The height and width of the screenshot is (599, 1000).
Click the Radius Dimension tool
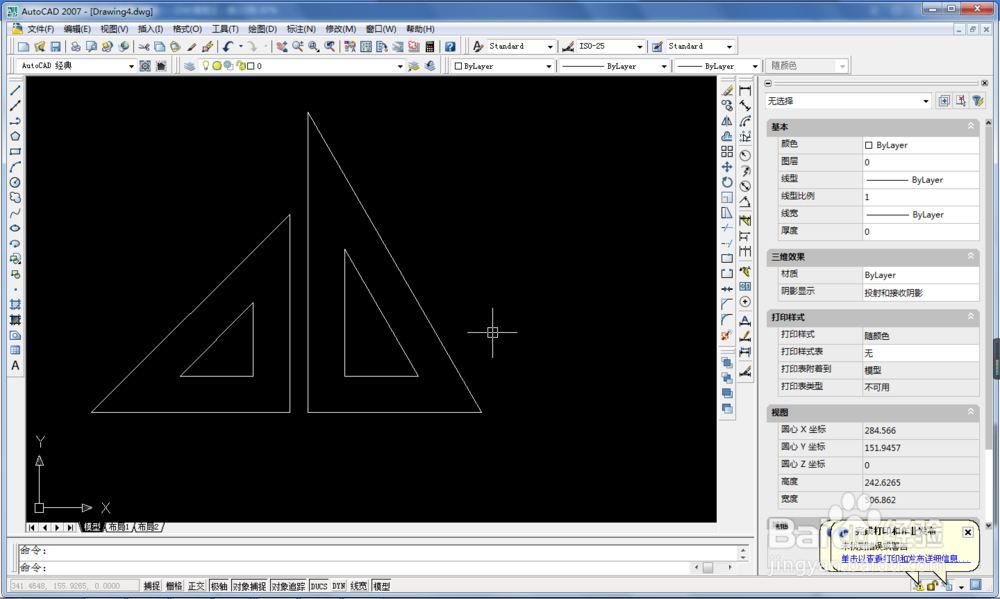745,156
